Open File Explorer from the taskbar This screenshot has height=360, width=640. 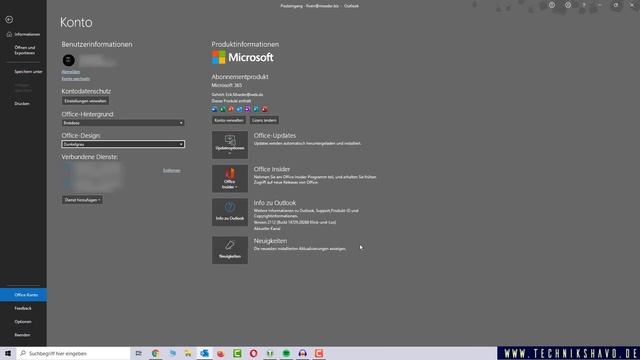188,353
